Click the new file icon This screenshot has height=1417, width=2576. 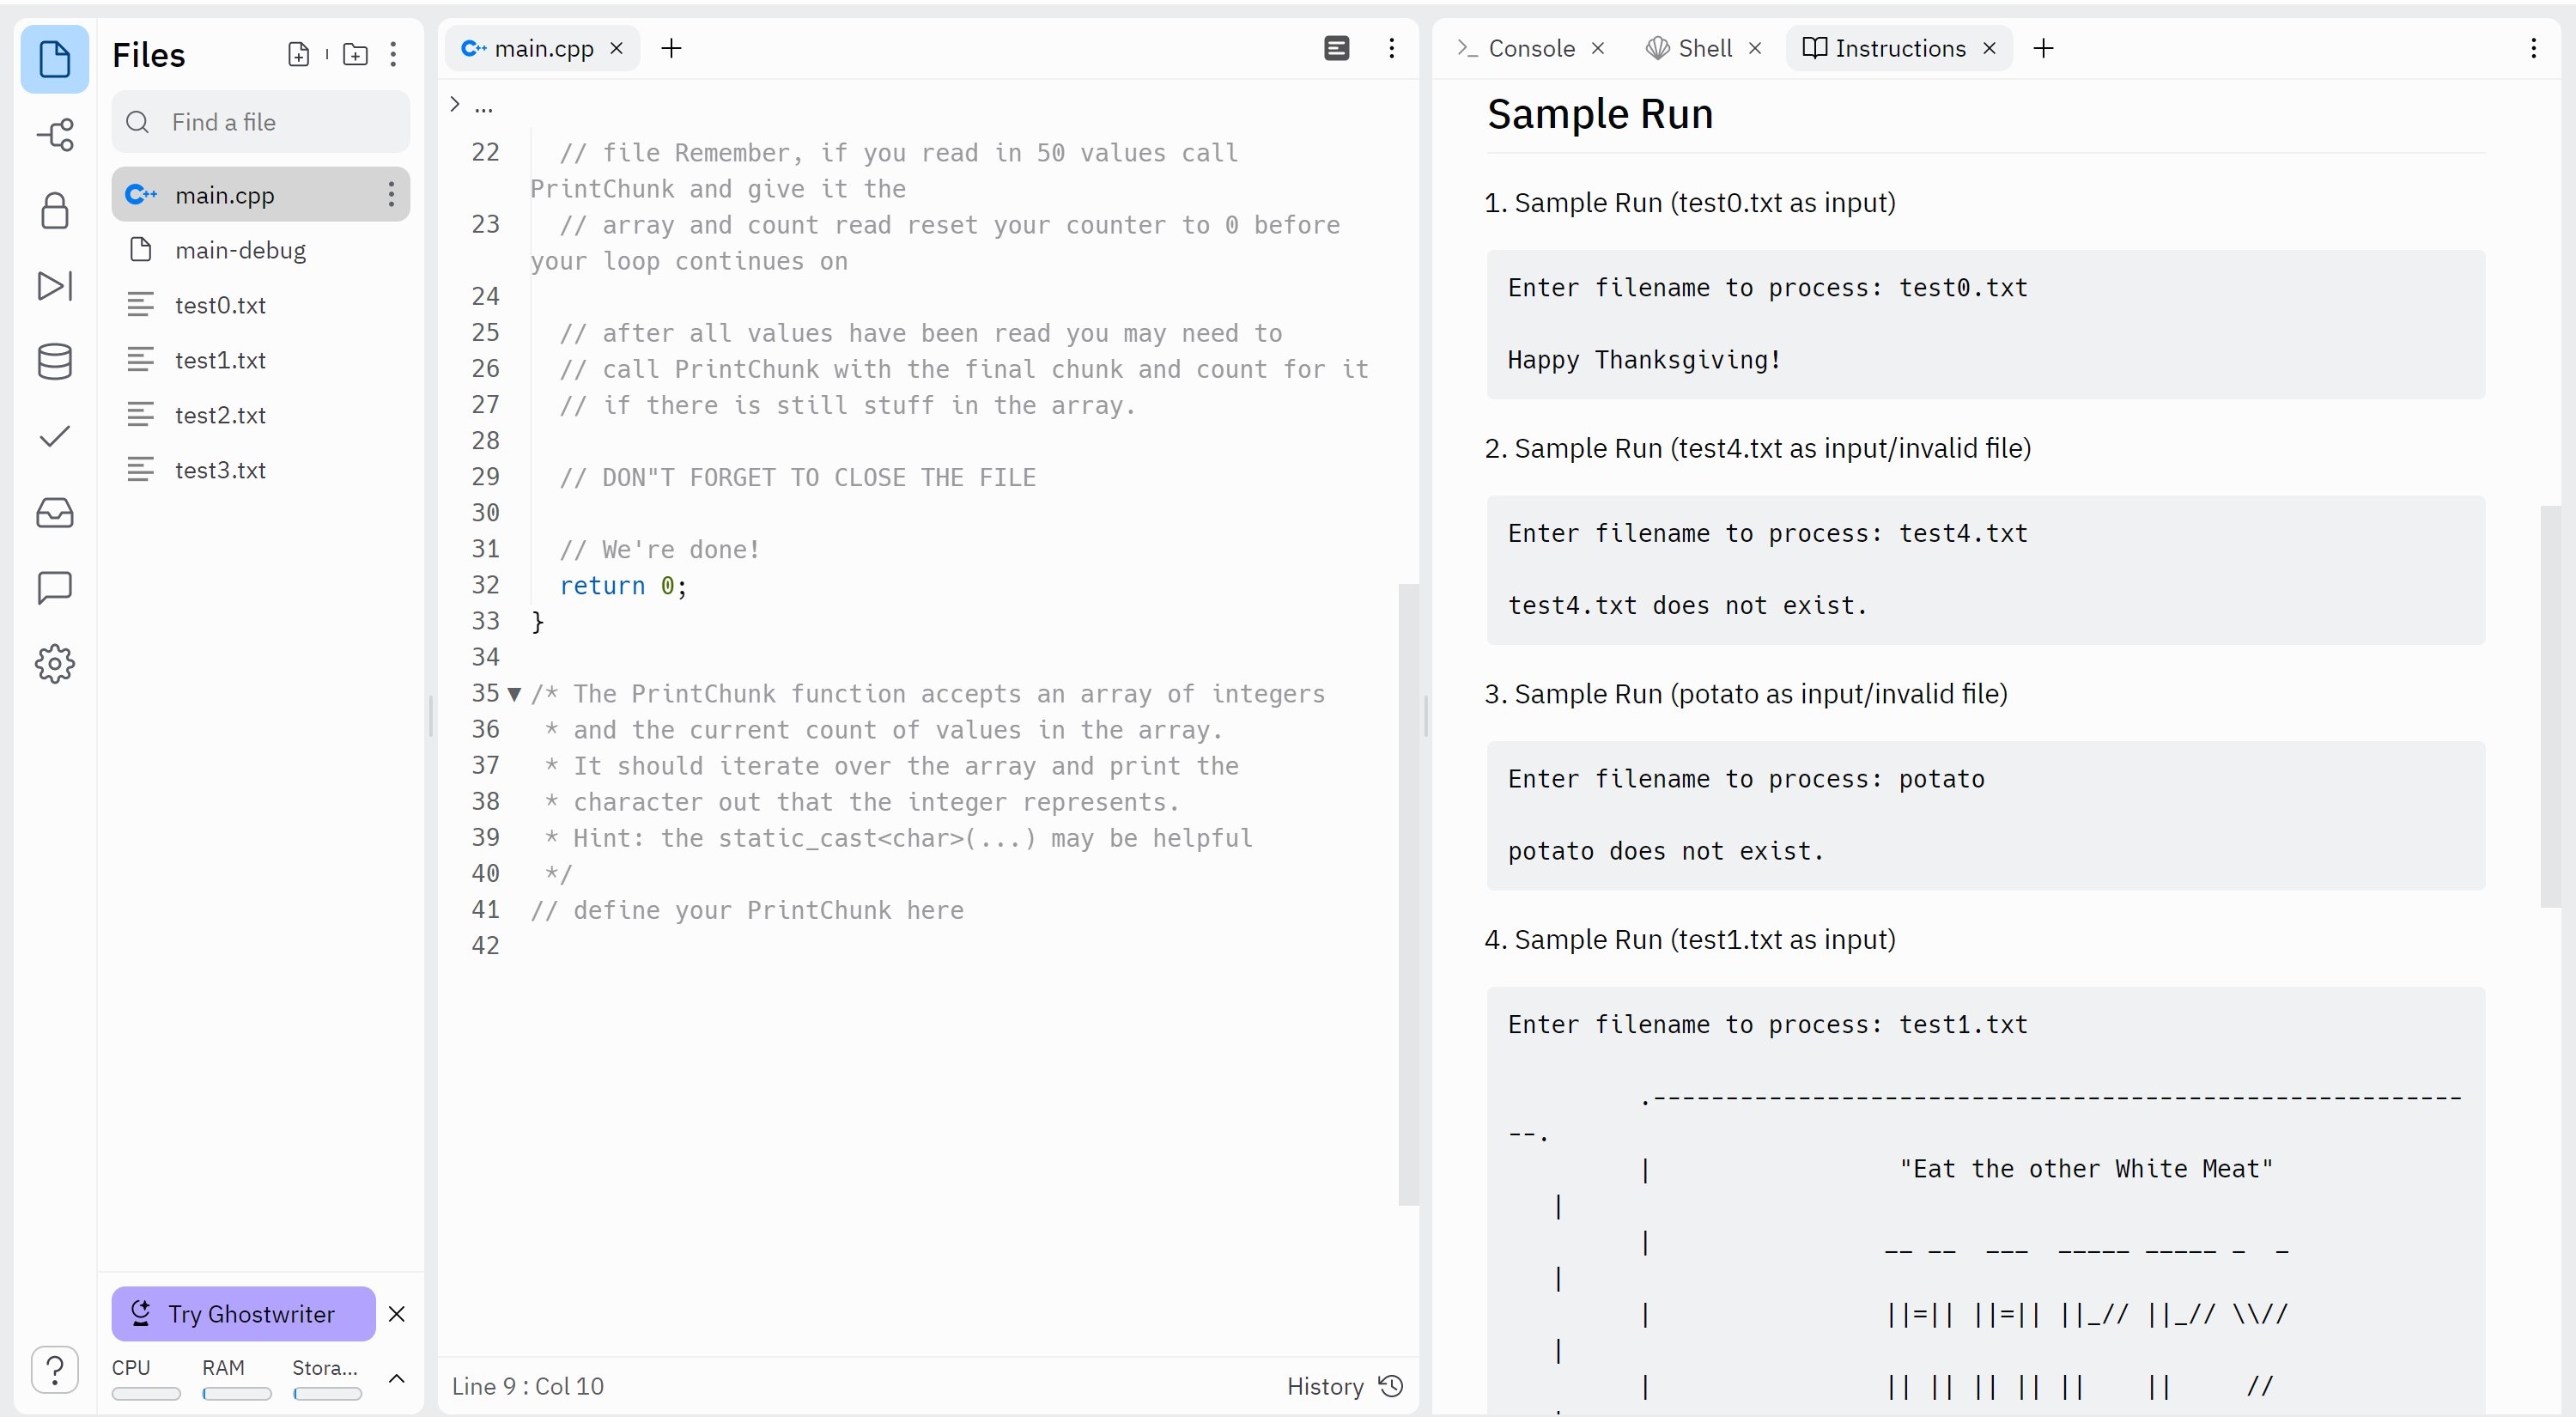click(298, 54)
